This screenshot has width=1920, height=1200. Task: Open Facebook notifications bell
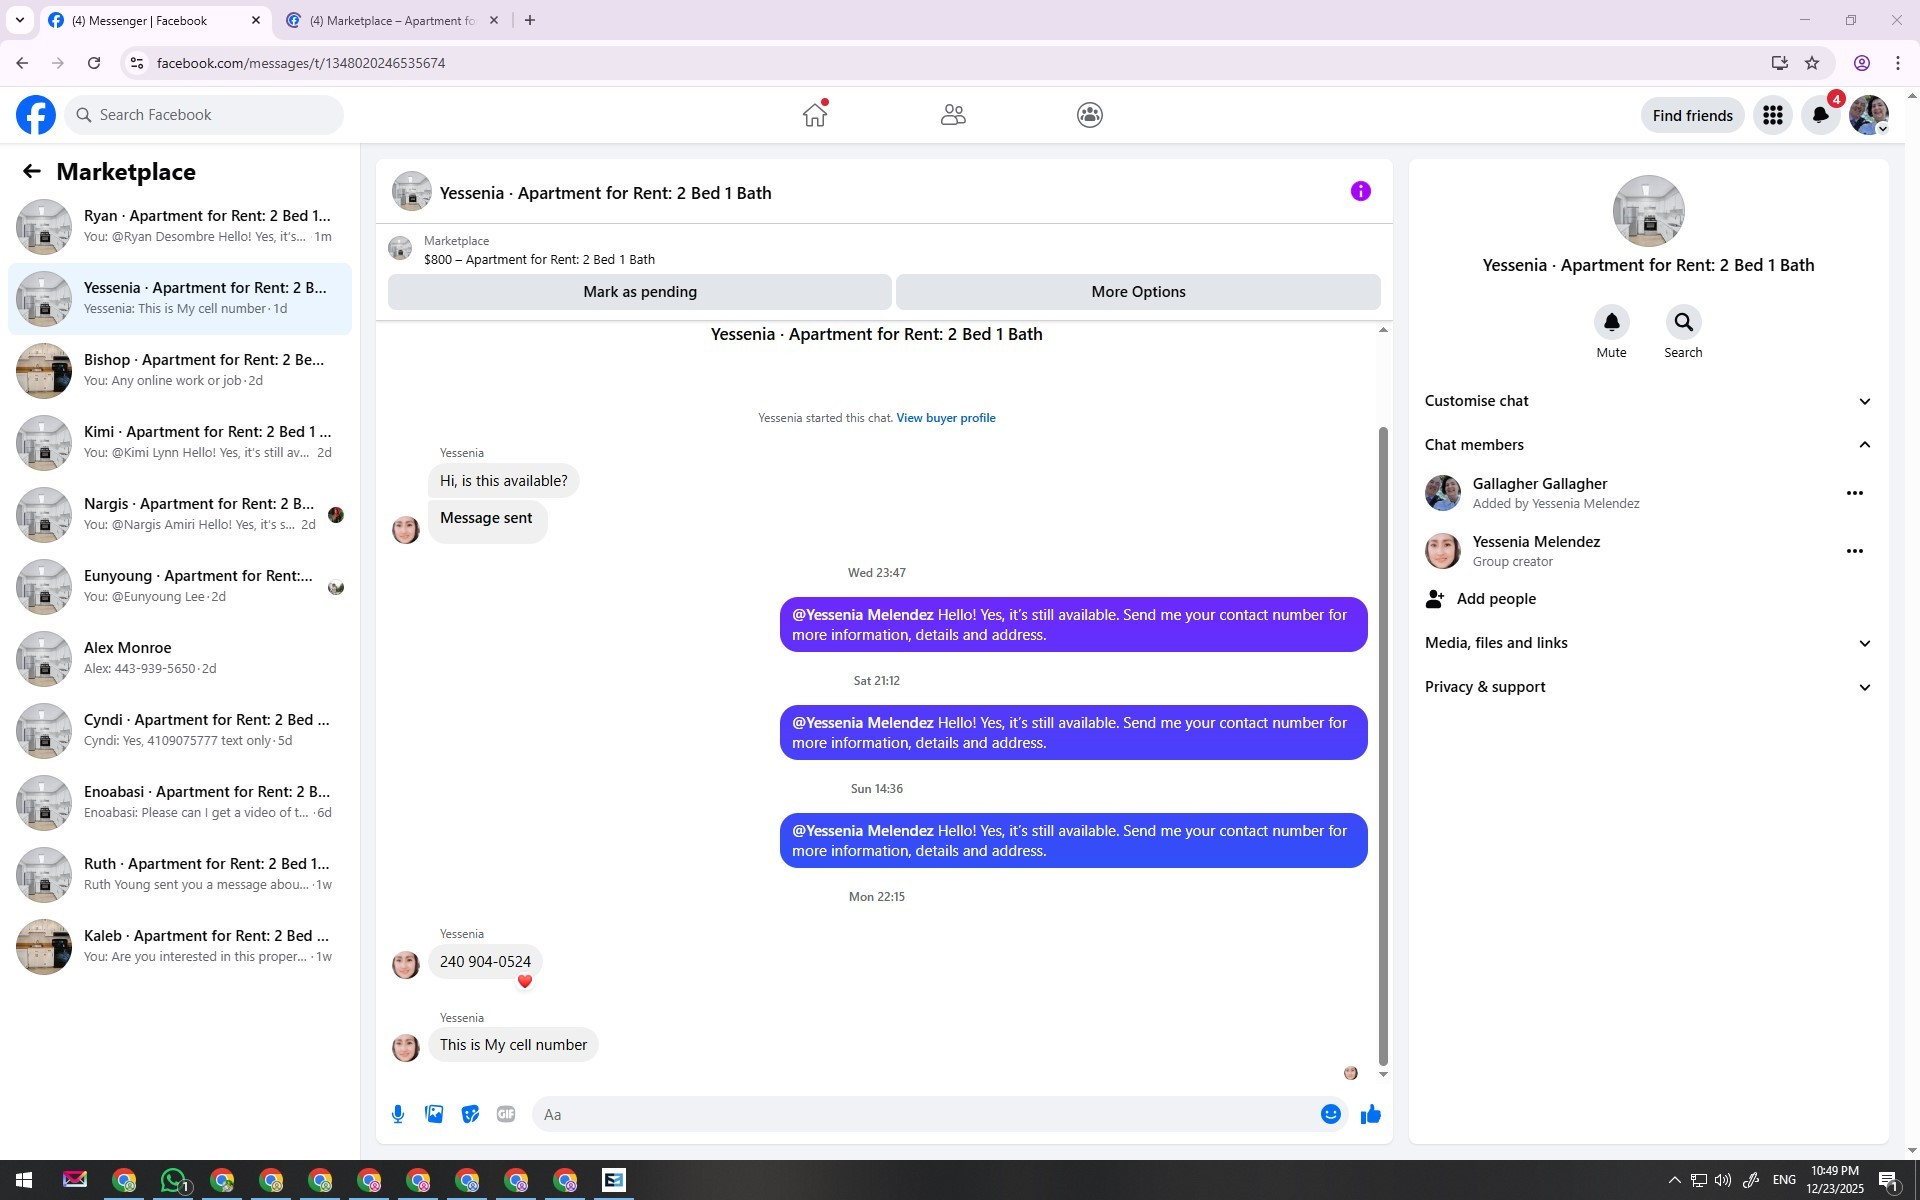coord(1820,115)
